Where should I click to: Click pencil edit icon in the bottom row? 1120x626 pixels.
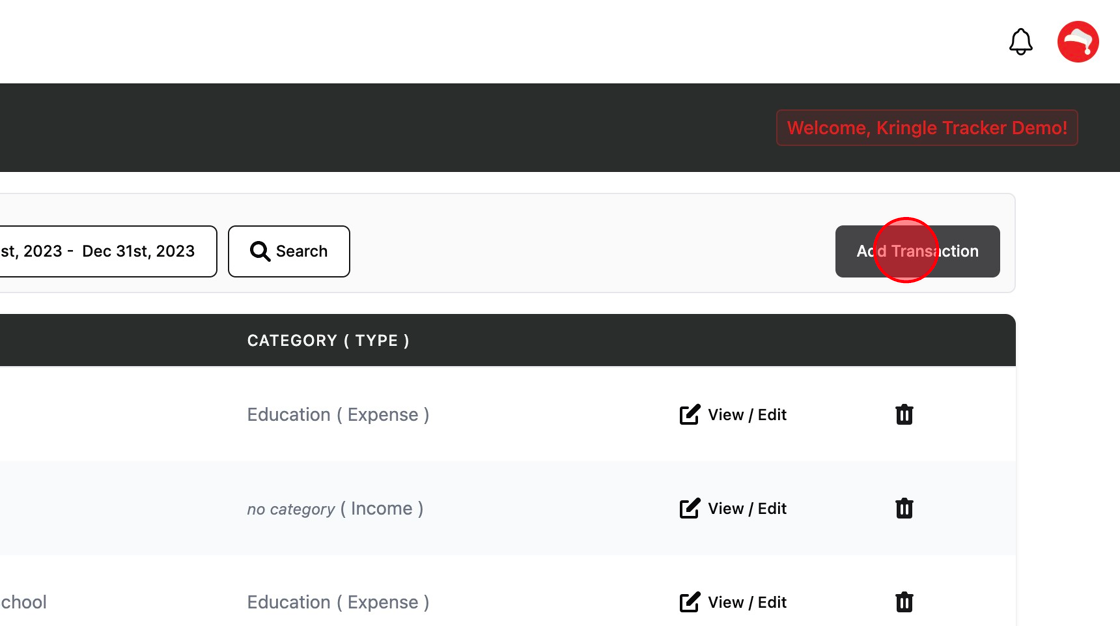(x=690, y=602)
